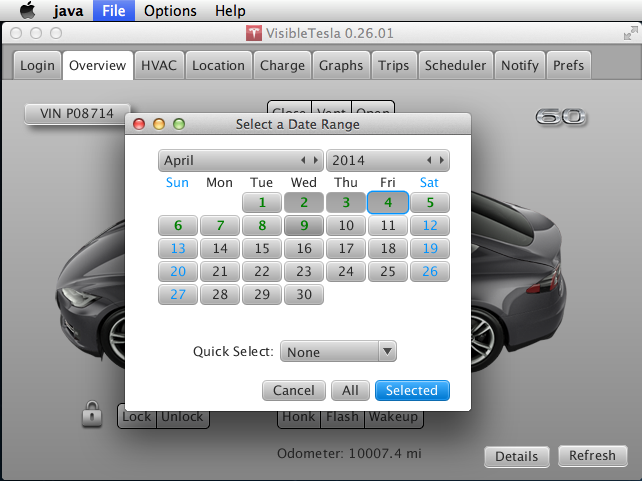Open the java application menu

click(68, 10)
